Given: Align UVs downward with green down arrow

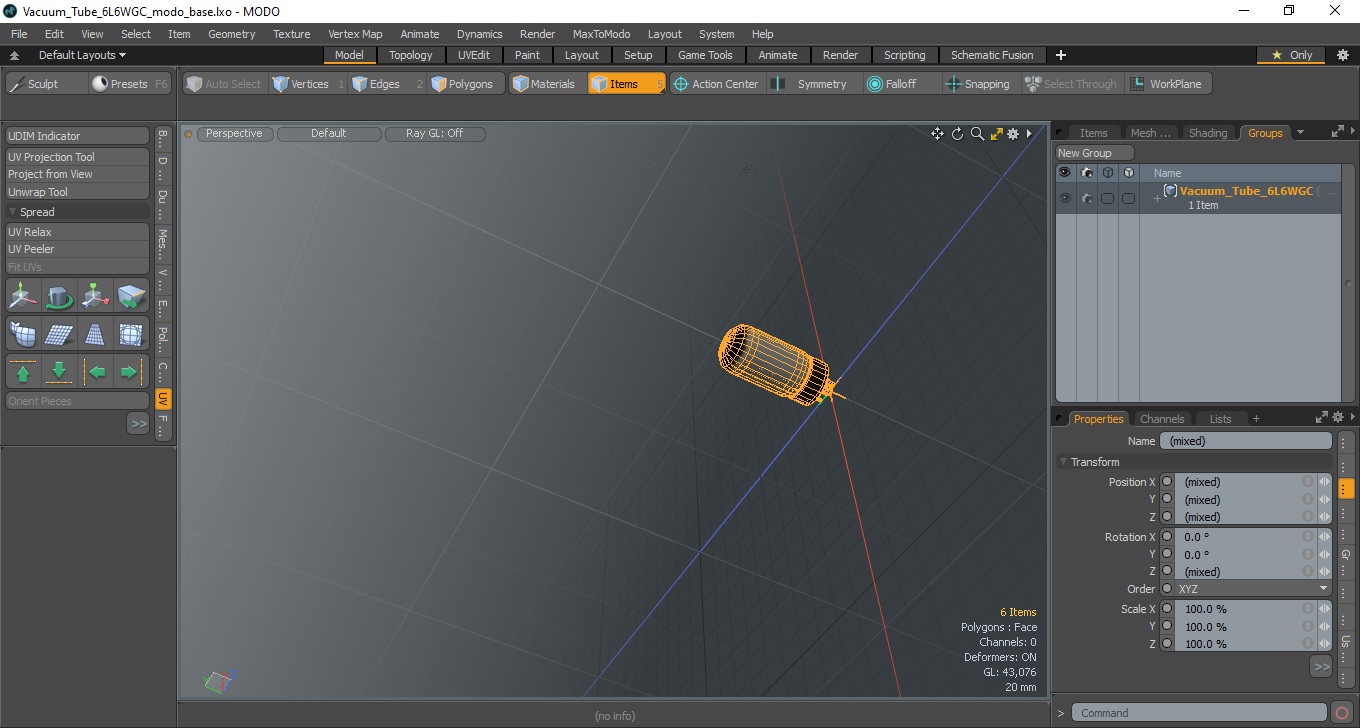Looking at the screenshot, I should pyautogui.click(x=59, y=372).
